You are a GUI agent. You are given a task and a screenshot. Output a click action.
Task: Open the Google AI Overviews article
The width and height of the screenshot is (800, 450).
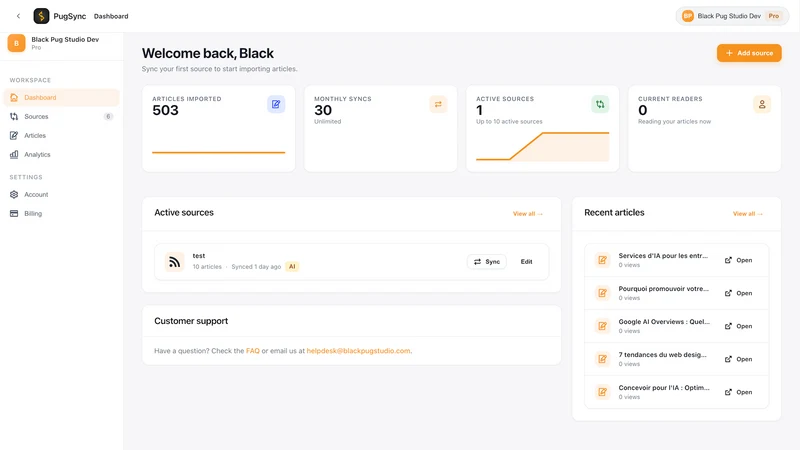(738, 326)
